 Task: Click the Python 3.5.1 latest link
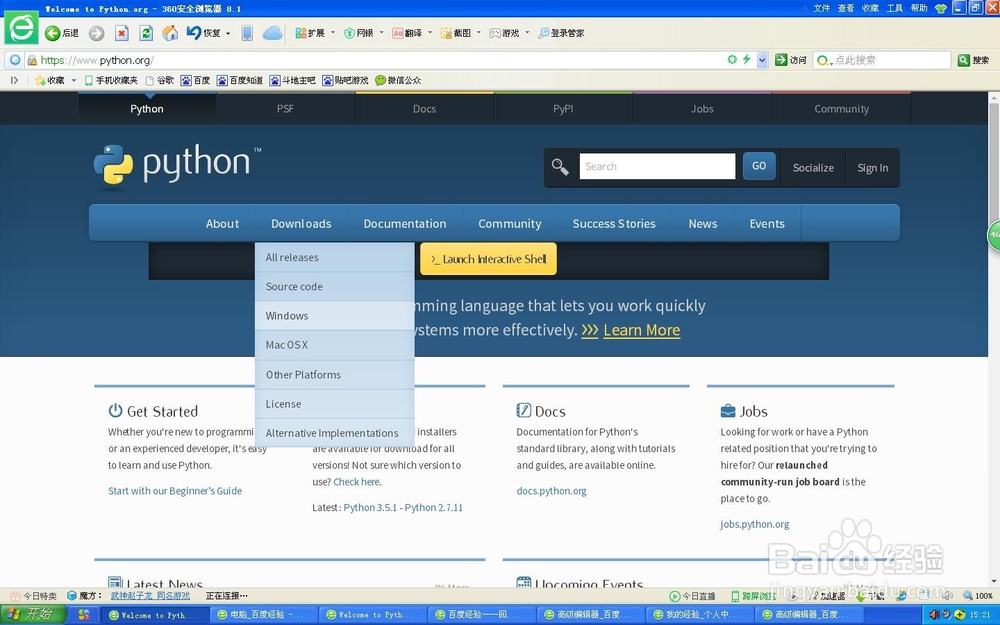pyautogui.click(x=370, y=508)
